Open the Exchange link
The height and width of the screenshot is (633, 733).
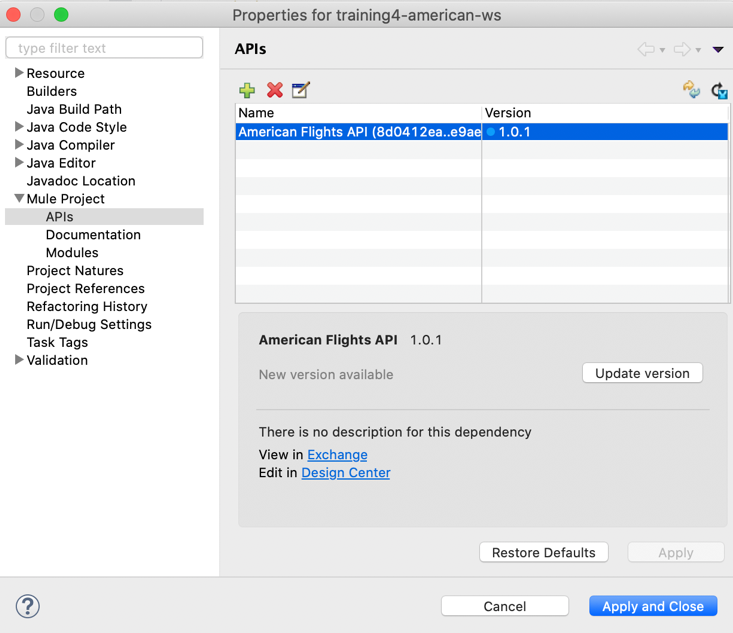click(337, 455)
